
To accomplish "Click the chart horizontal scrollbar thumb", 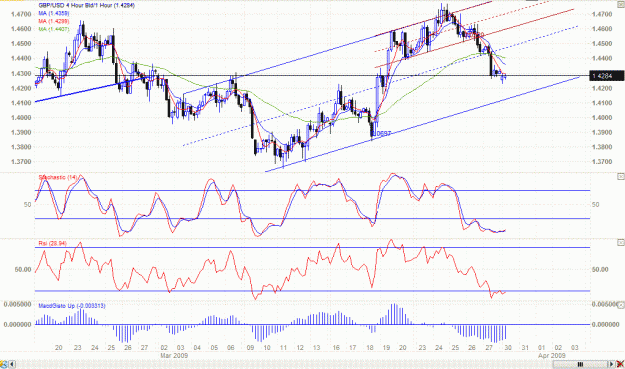I will (580, 364).
